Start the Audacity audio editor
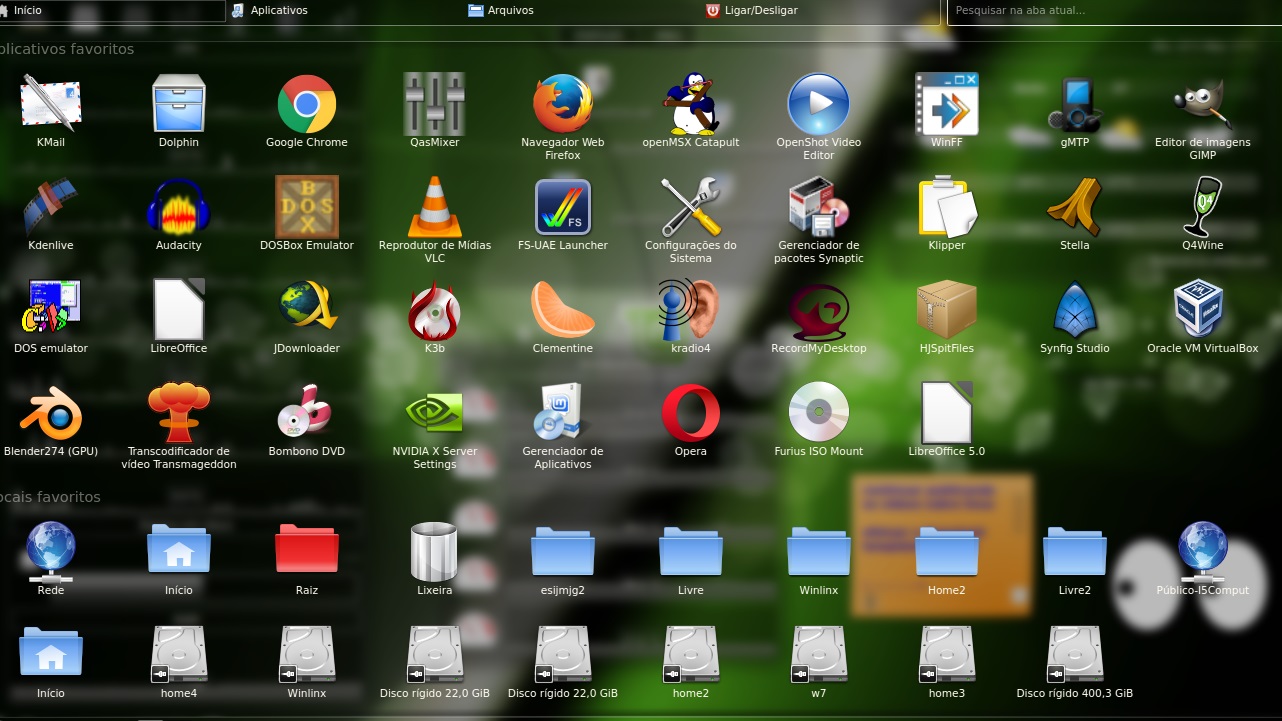The image size is (1282, 721). [179, 208]
